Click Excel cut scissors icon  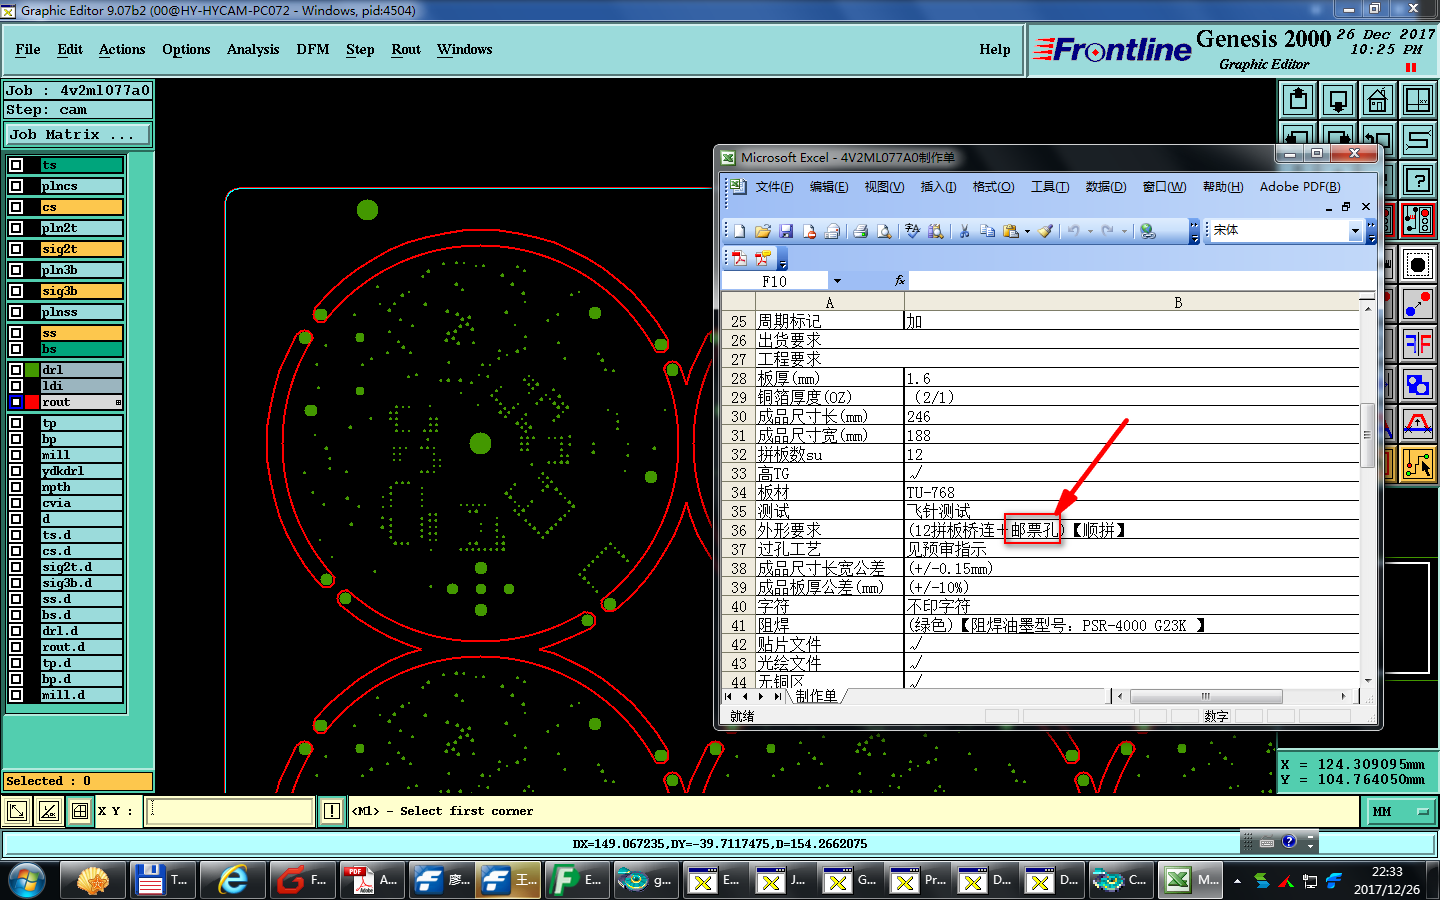tap(964, 231)
